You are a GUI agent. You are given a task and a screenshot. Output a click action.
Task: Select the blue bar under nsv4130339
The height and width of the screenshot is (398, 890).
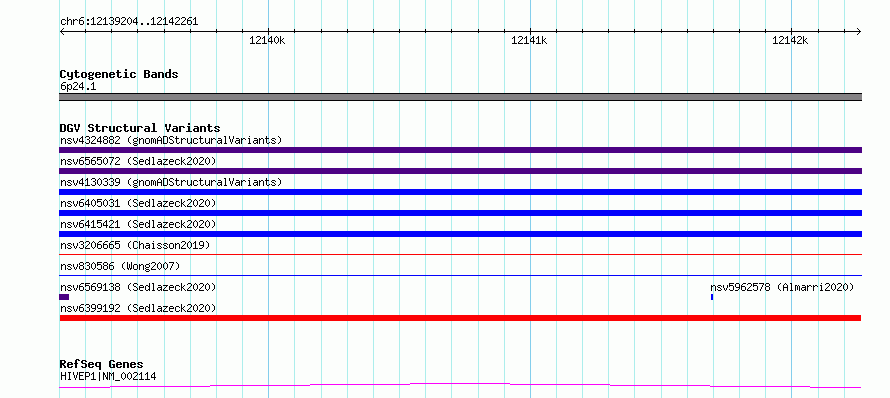pyautogui.click(x=460, y=192)
